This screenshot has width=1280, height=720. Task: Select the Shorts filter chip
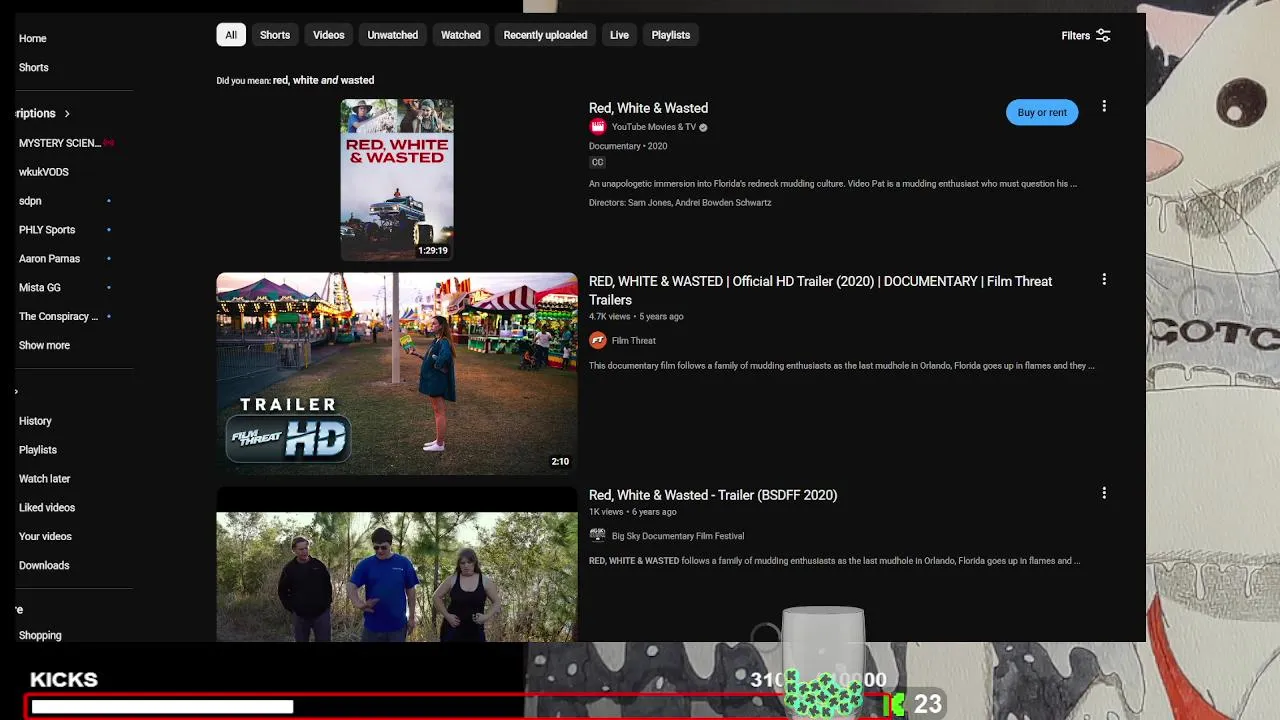(x=275, y=35)
